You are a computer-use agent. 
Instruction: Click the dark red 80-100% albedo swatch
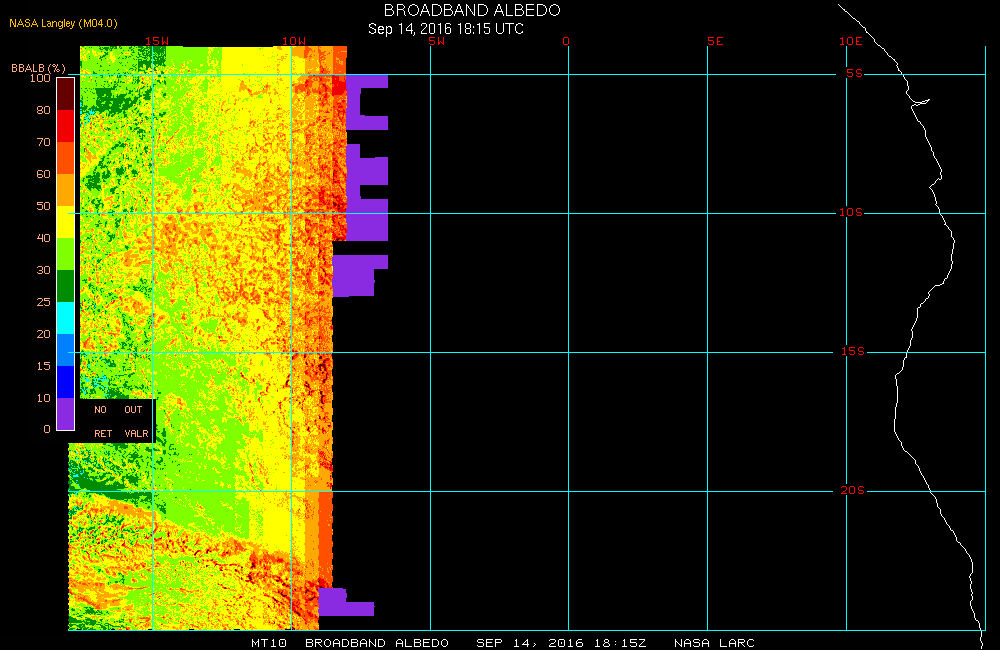click(x=65, y=93)
